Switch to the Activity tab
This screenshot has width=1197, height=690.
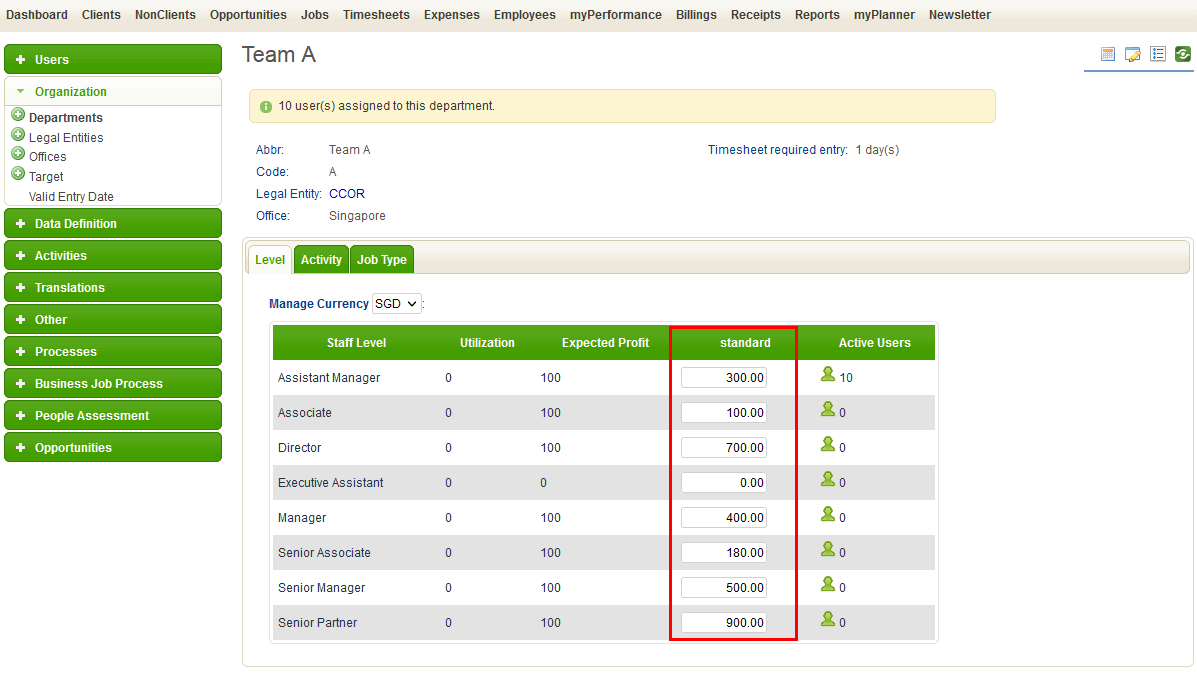(x=321, y=260)
